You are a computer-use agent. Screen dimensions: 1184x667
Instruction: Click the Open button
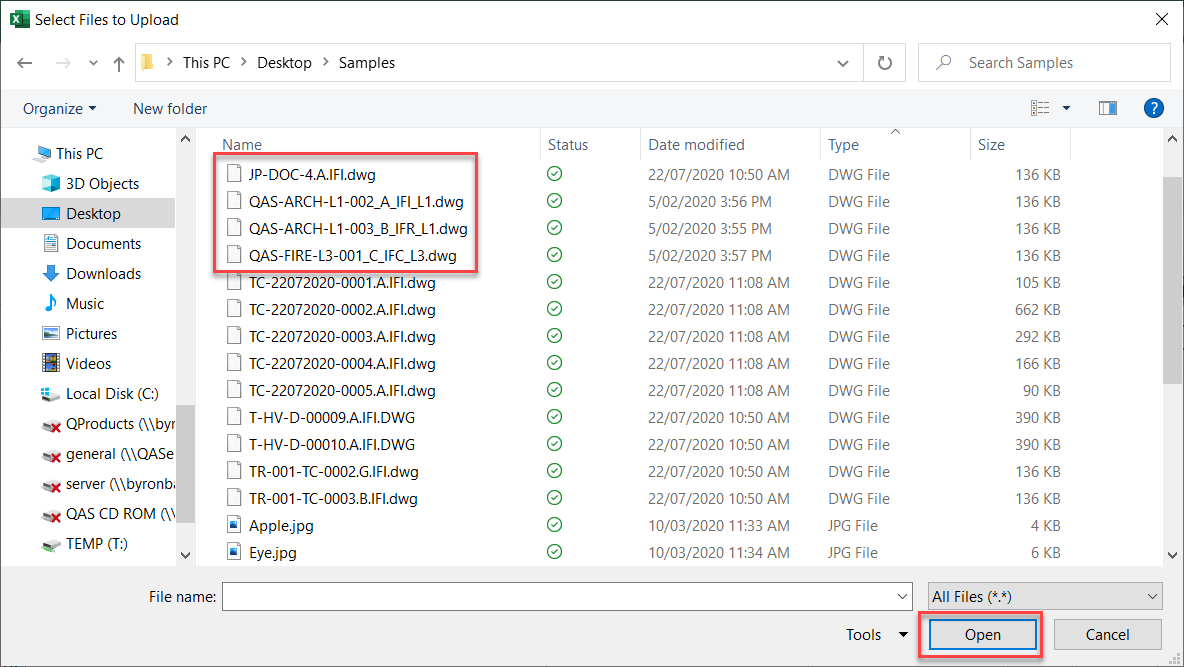982,635
